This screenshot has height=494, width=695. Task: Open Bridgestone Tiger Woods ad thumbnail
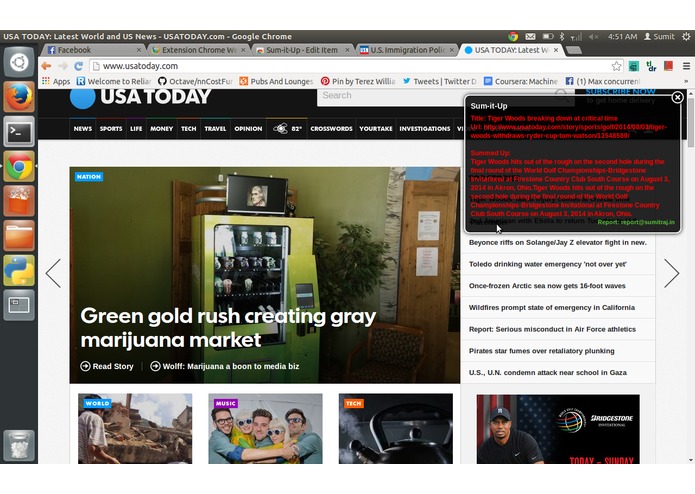pos(558,429)
